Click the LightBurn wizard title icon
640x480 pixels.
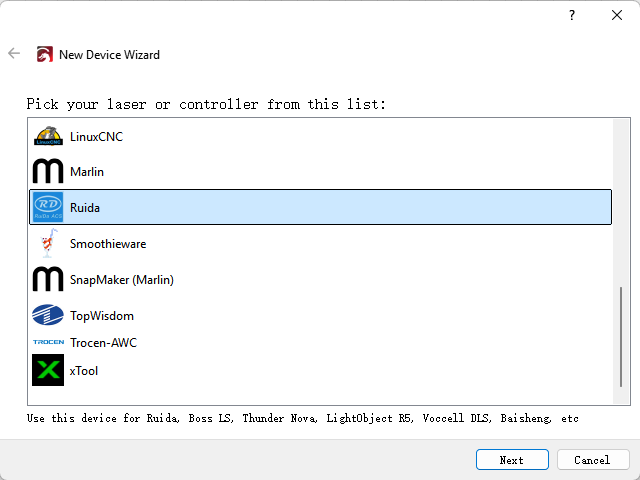pyautogui.click(x=44, y=55)
